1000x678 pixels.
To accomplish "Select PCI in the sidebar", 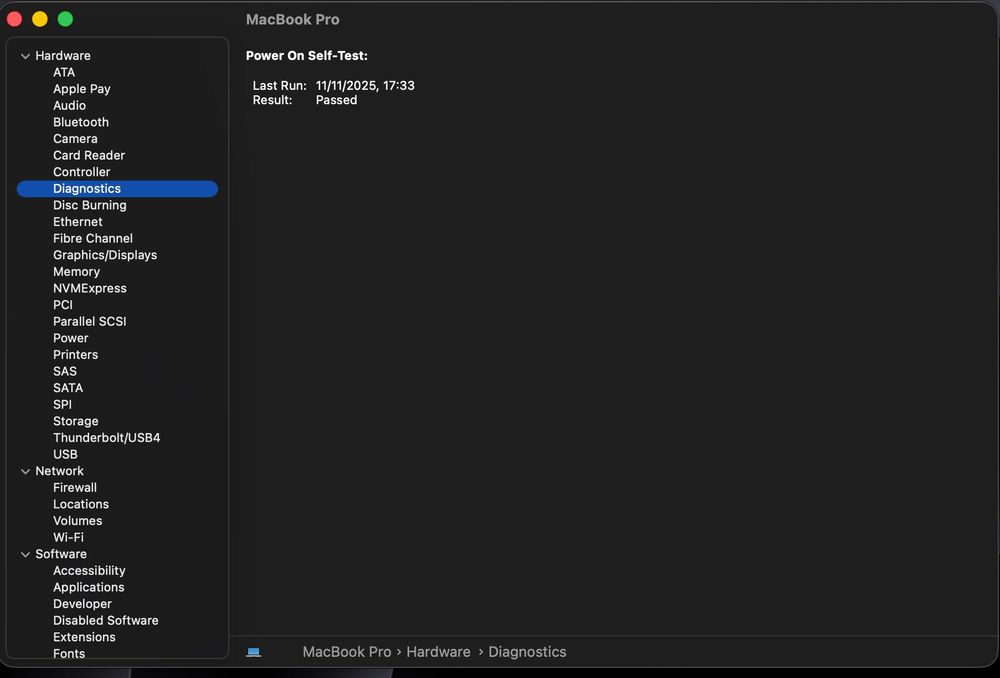I will pyautogui.click(x=62, y=304).
